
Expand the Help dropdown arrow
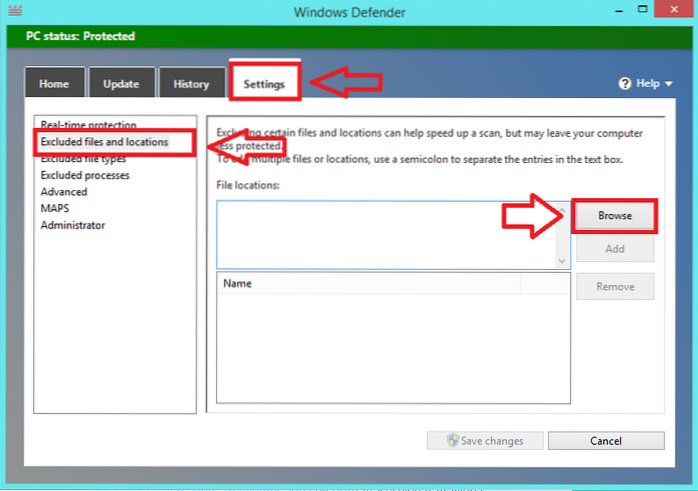pyautogui.click(x=669, y=84)
